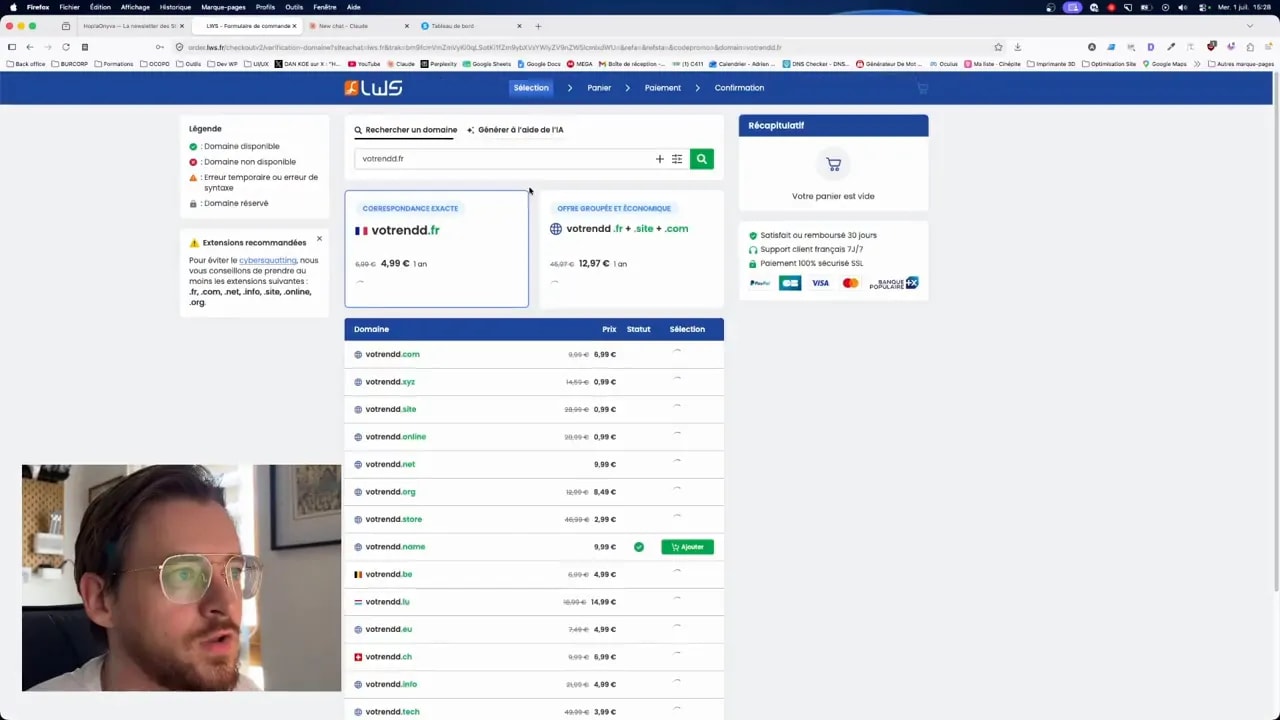Click the eyedropper extension icon in toolbar
Image resolution: width=1280 pixels, height=720 pixels.
pyautogui.click(x=1171, y=47)
